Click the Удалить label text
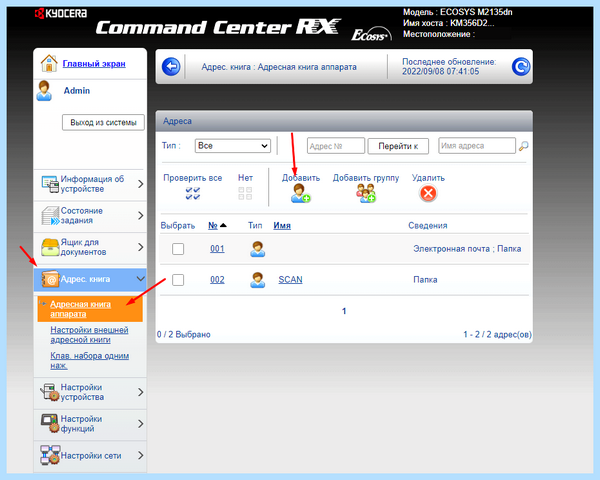This screenshot has height=480, width=600. point(428,178)
